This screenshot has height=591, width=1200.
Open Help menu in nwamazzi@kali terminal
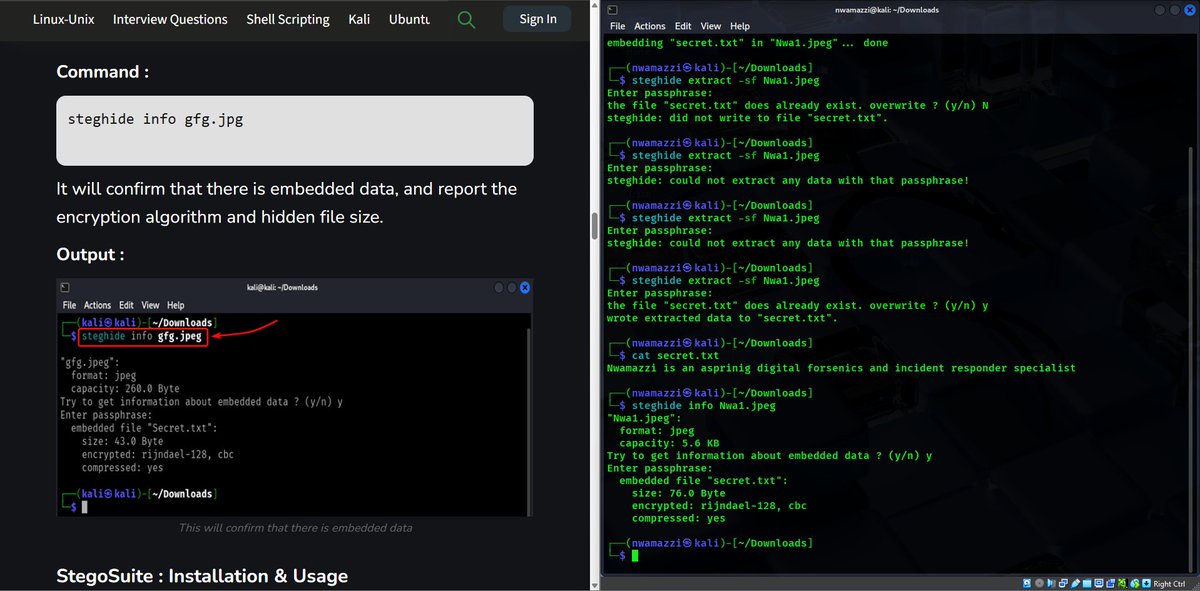click(x=740, y=26)
